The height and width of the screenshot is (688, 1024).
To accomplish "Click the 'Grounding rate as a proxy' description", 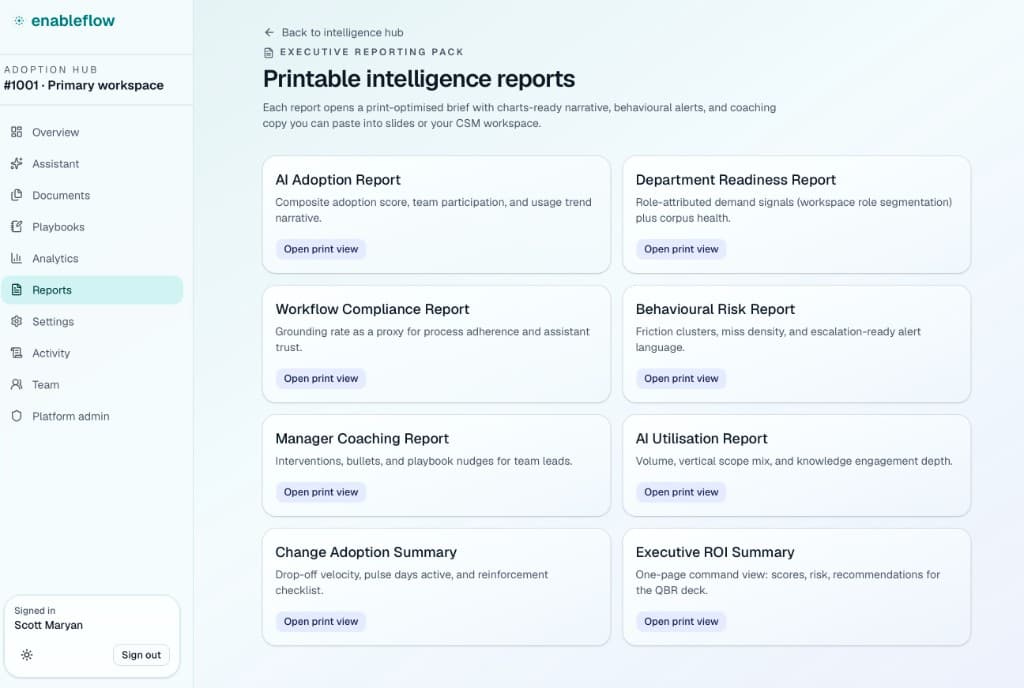I will [432, 339].
